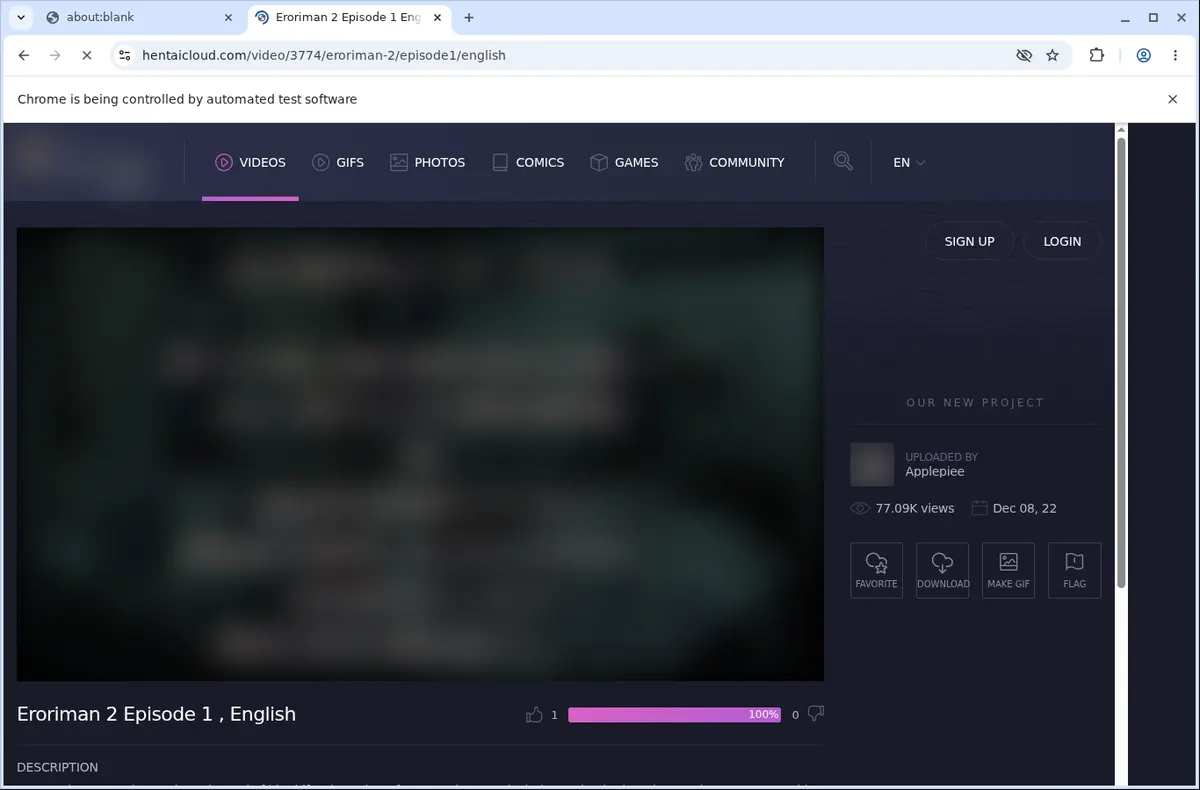The image size is (1200, 790).
Task: Bookmark this page with the star
Action: (x=1052, y=55)
